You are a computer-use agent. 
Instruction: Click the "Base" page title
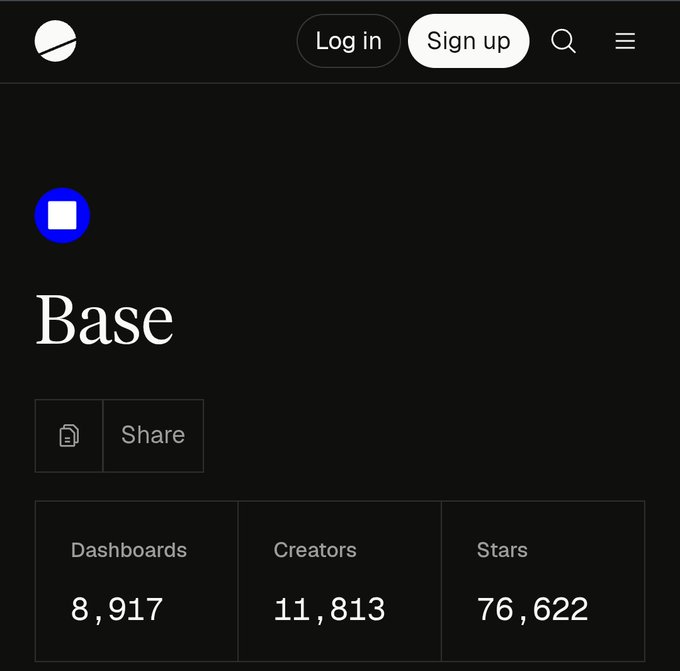click(104, 320)
